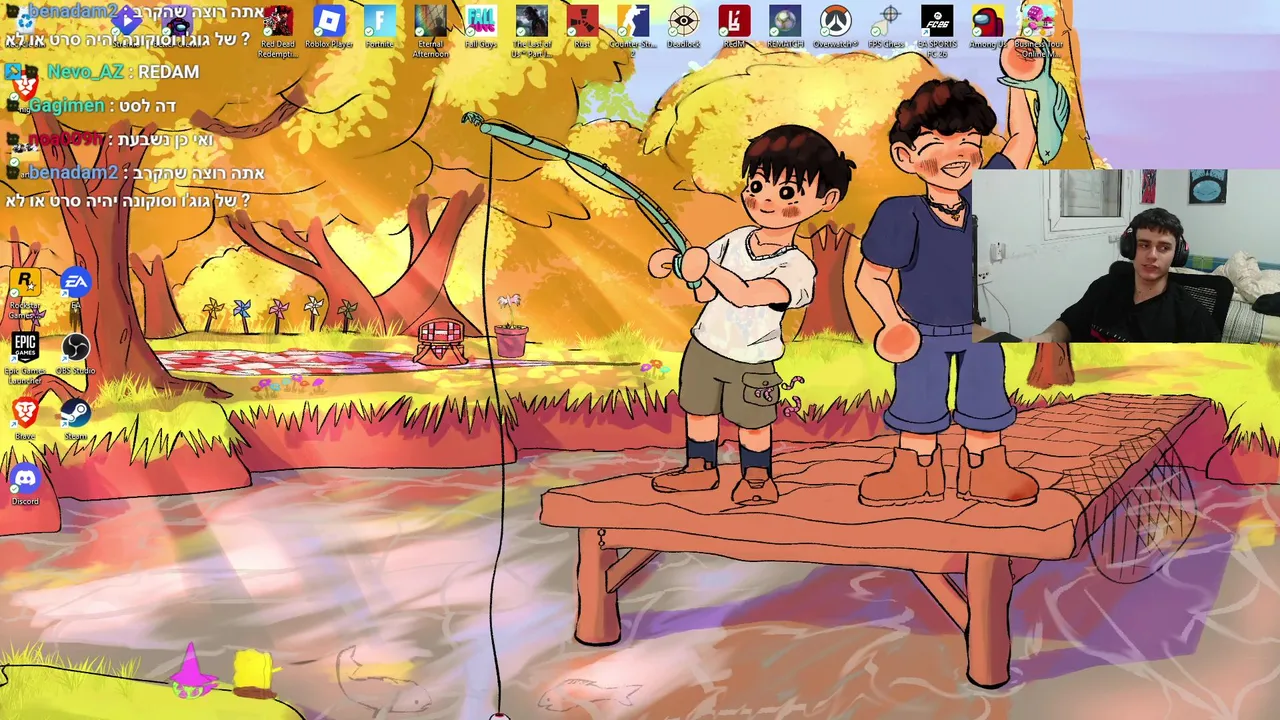The width and height of the screenshot is (1280, 720).
Task: Open the FPS Chess desktop shortcut
Action: 886,28
